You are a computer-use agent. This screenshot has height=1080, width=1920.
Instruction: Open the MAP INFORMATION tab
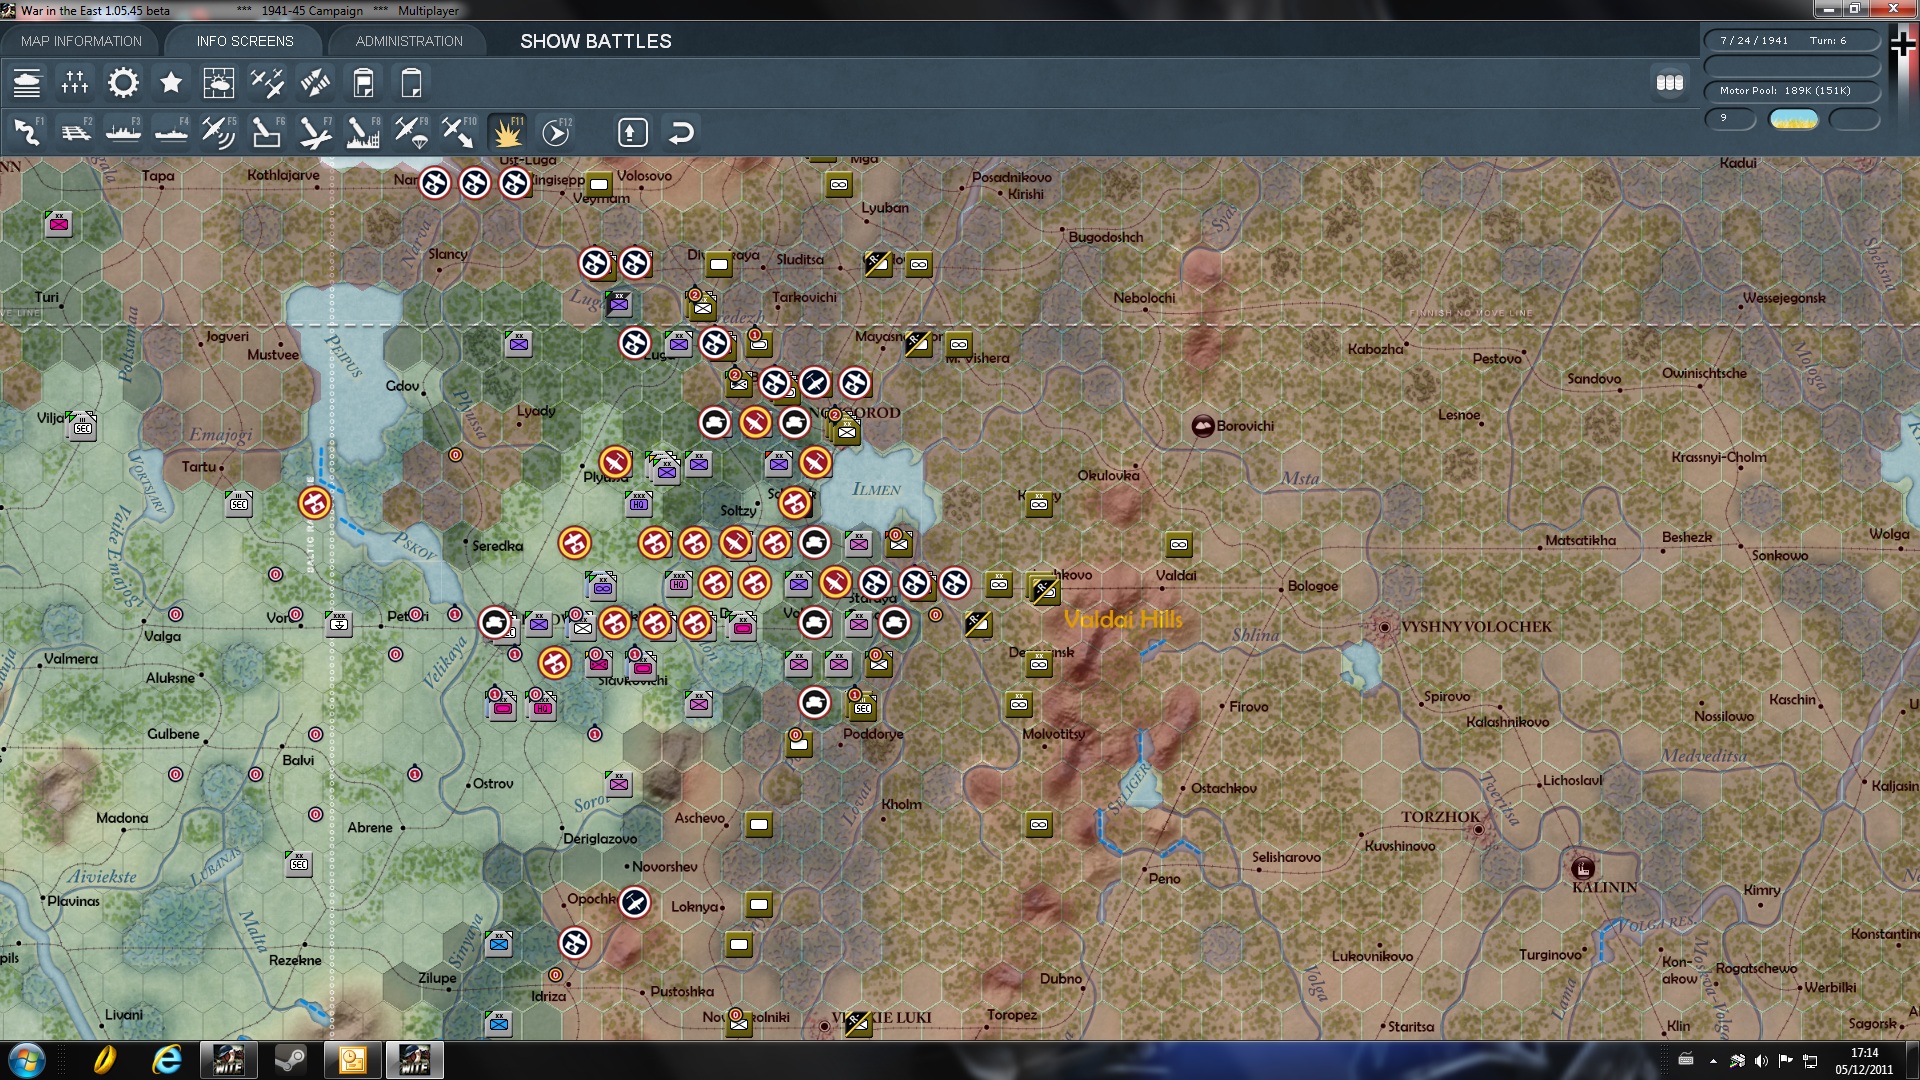81,41
